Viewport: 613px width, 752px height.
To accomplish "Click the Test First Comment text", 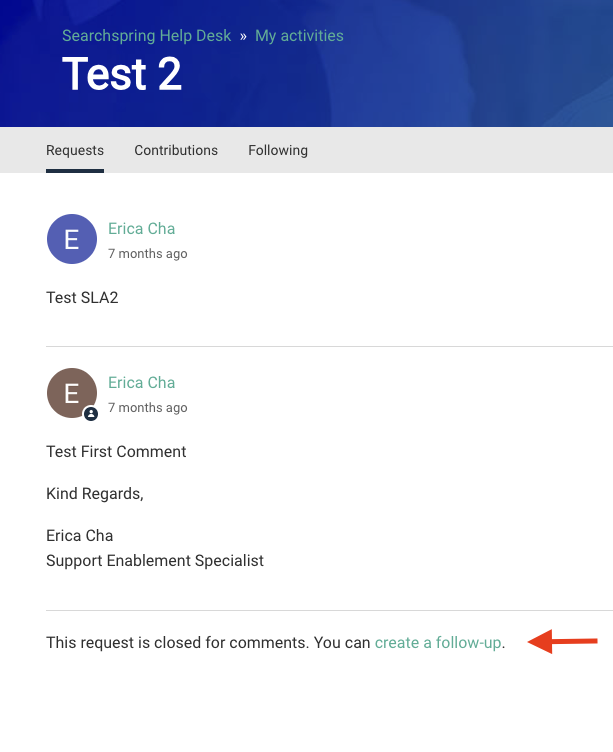I will click(116, 452).
